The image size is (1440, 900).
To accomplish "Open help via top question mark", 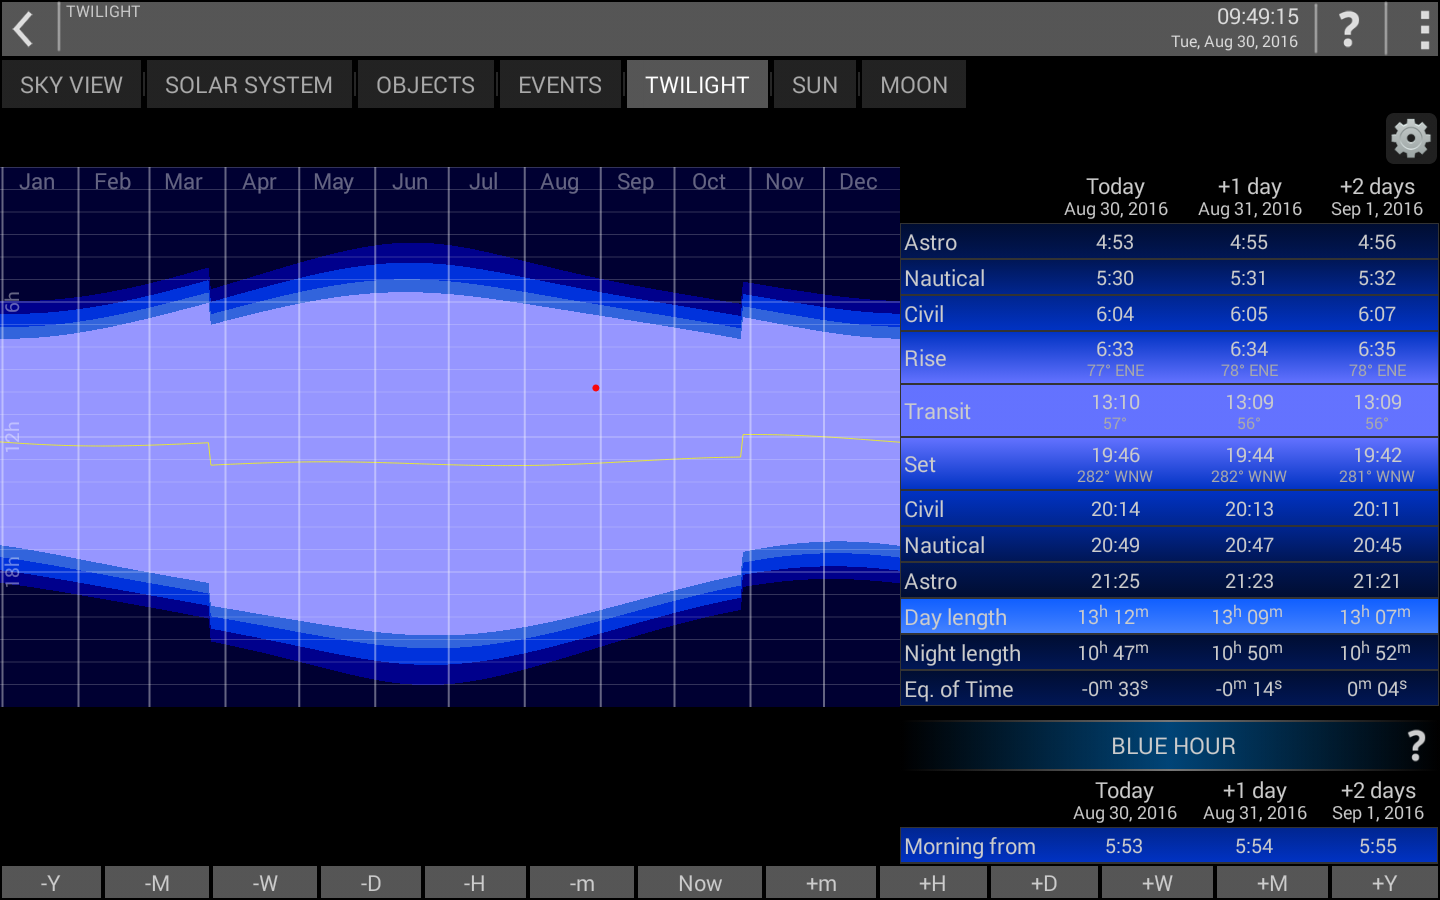I will point(1349,29).
